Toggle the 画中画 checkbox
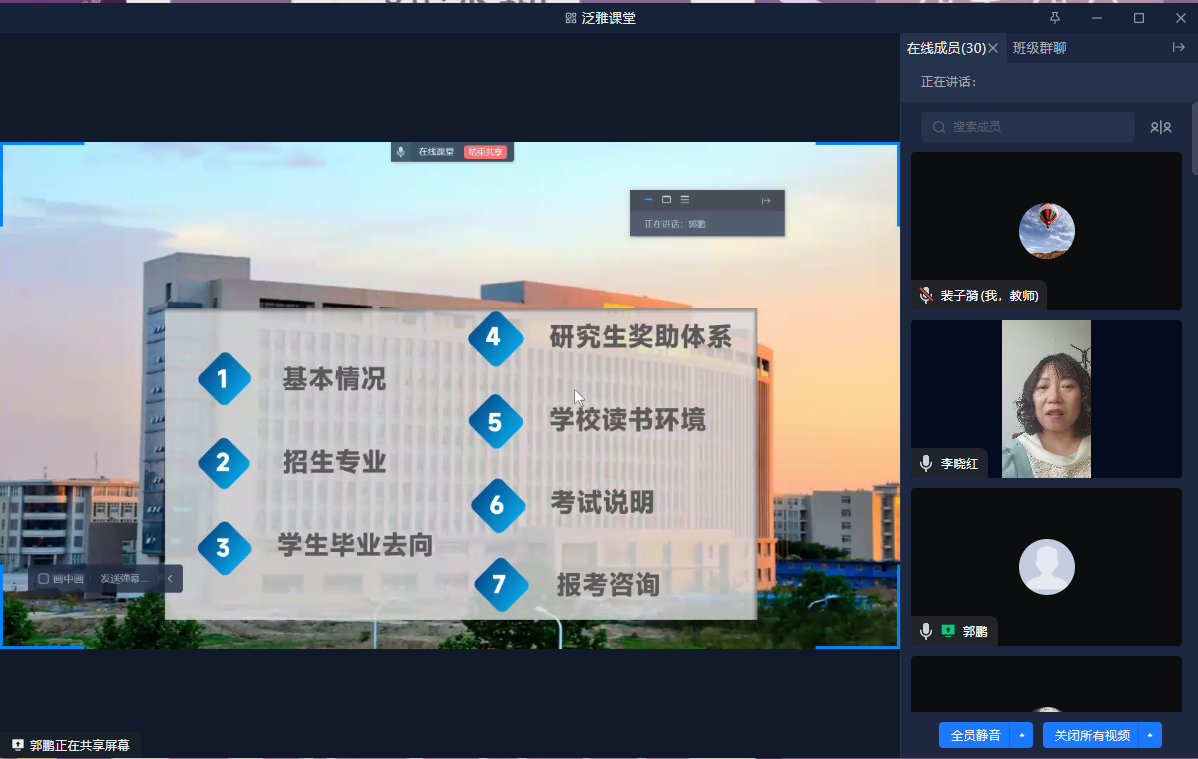The height and width of the screenshot is (759, 1198). tap(44, 579)
